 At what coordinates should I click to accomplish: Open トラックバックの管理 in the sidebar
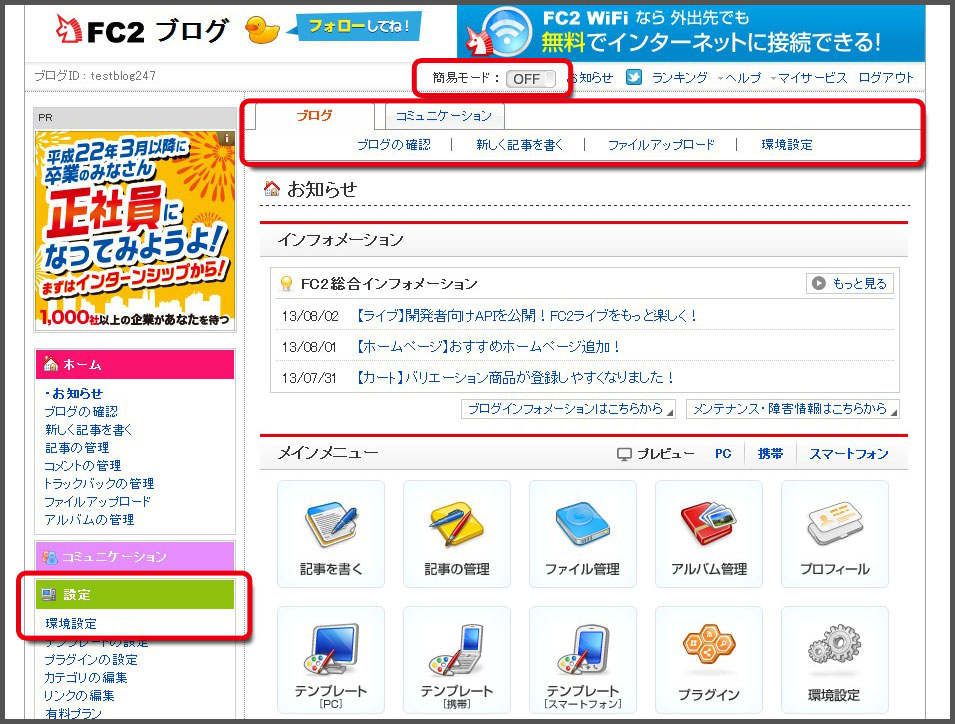coord(99,483)
